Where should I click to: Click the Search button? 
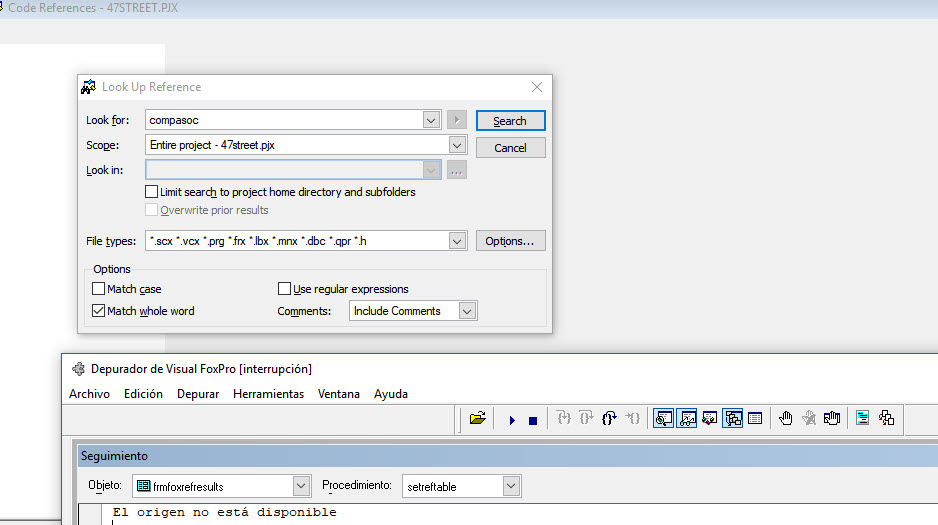[x=510, y=121]
